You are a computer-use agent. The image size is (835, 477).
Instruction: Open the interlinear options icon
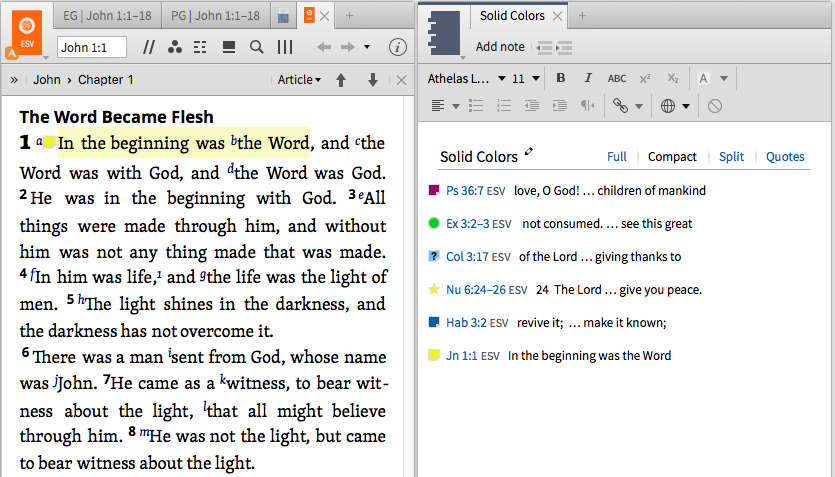[200, 47]
